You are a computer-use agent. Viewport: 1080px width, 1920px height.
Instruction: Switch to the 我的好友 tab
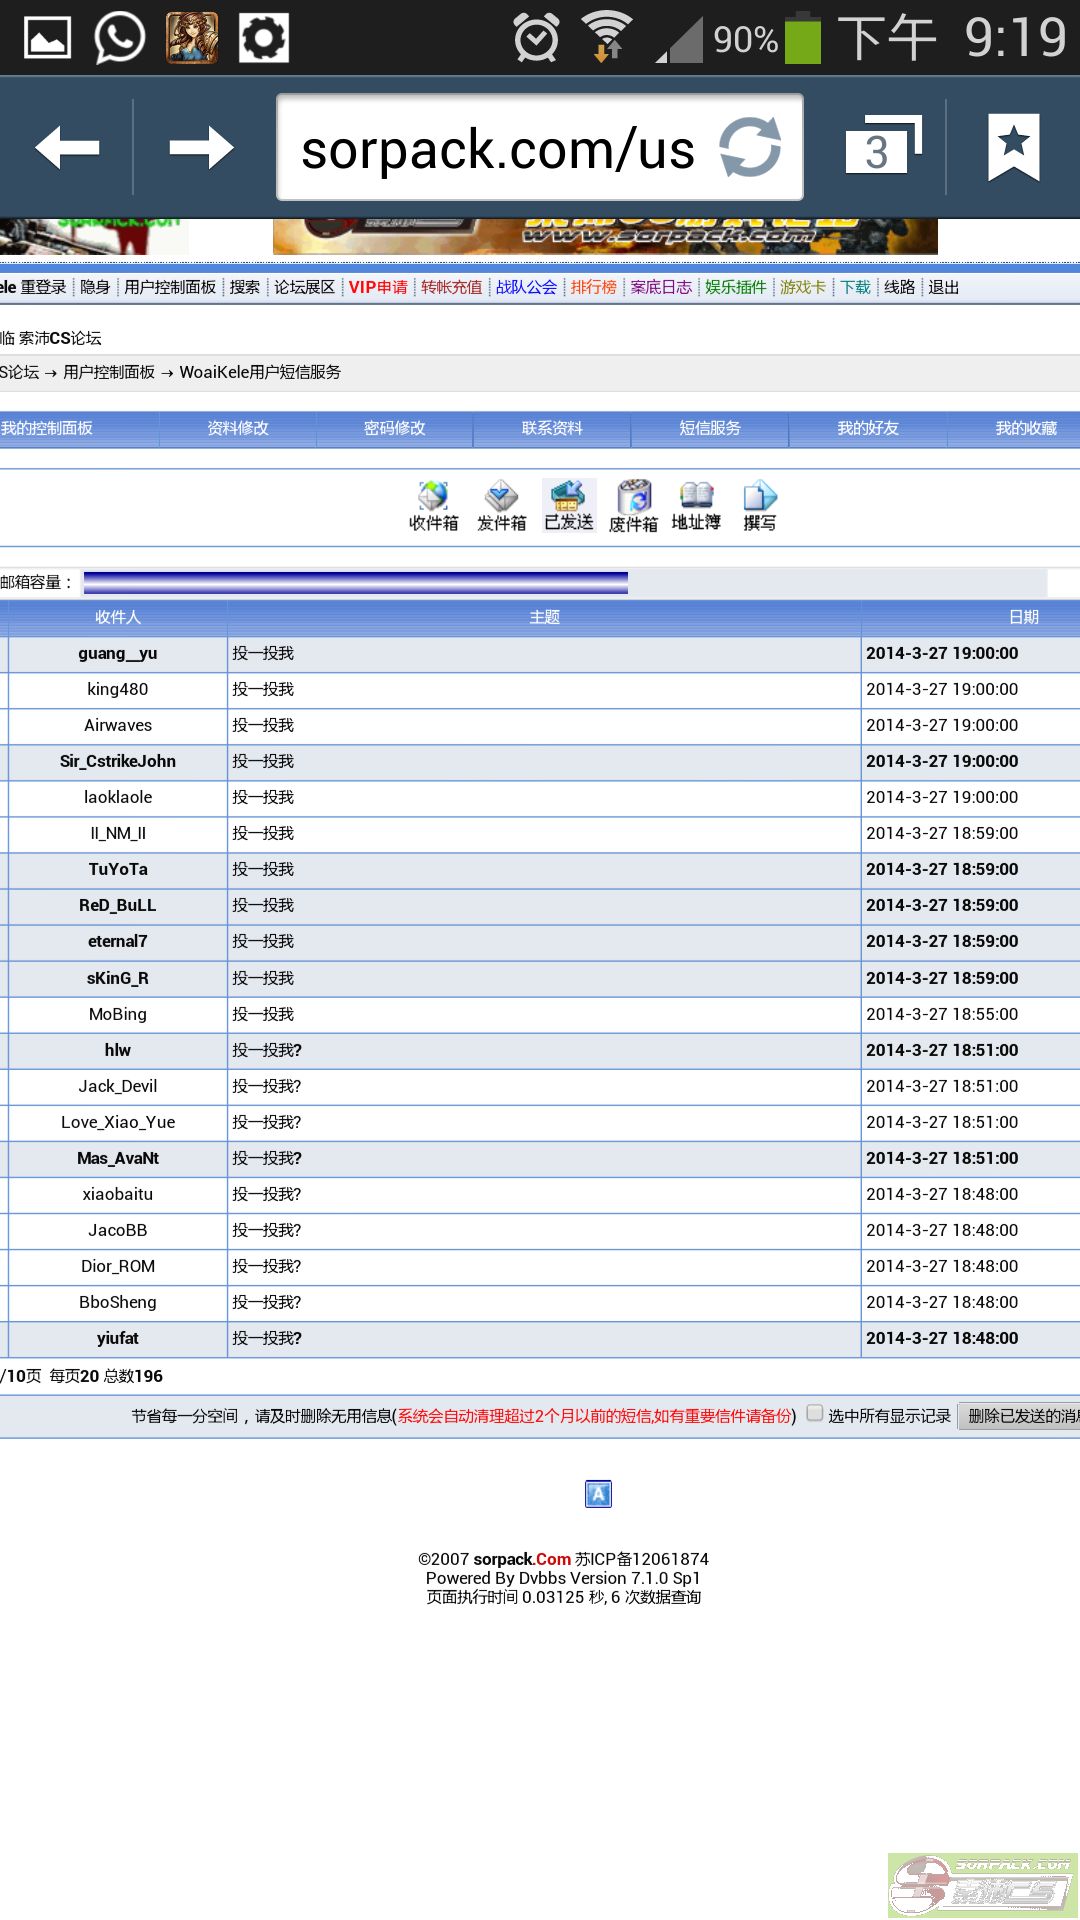[x=868, y=428]
